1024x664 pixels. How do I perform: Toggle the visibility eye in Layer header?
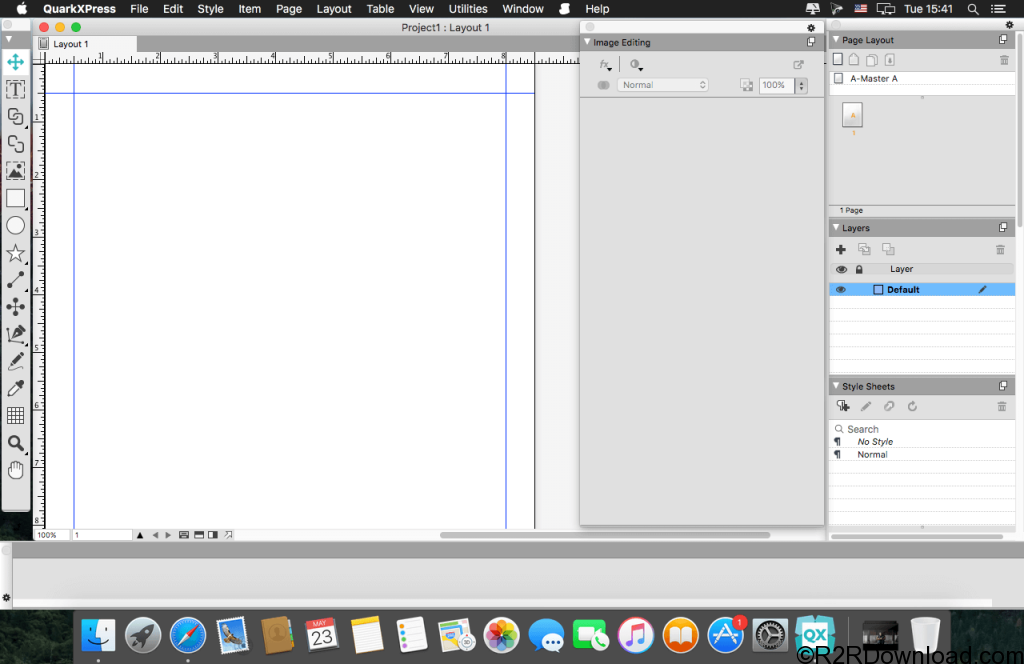841,270
